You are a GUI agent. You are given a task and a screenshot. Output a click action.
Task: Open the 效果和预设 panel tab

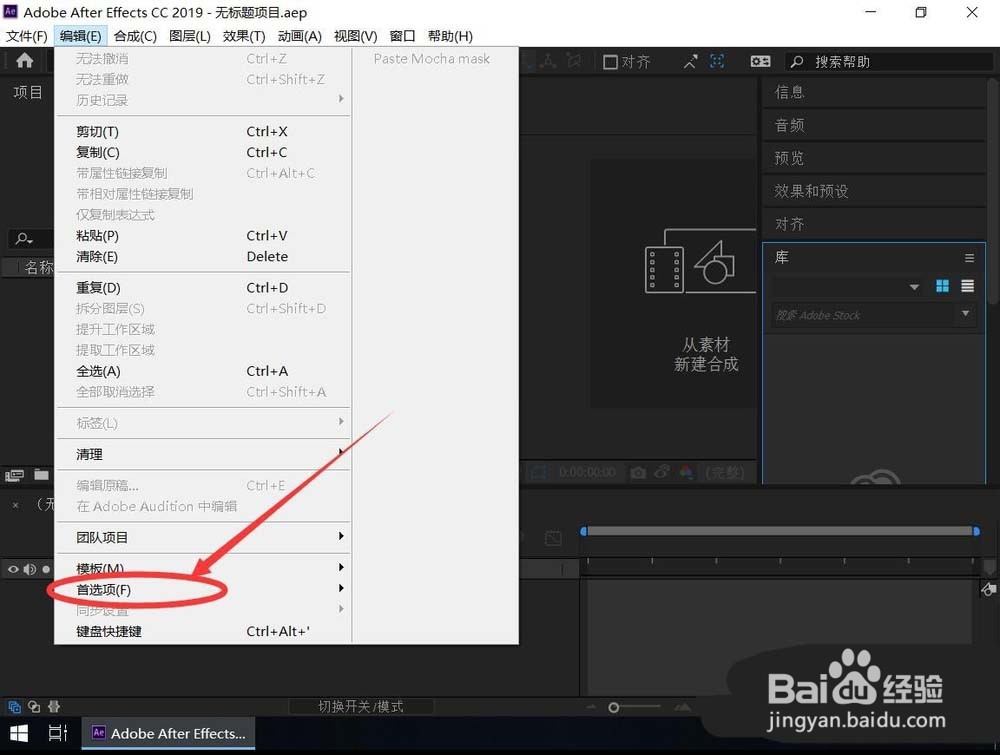tap(874, 191)
